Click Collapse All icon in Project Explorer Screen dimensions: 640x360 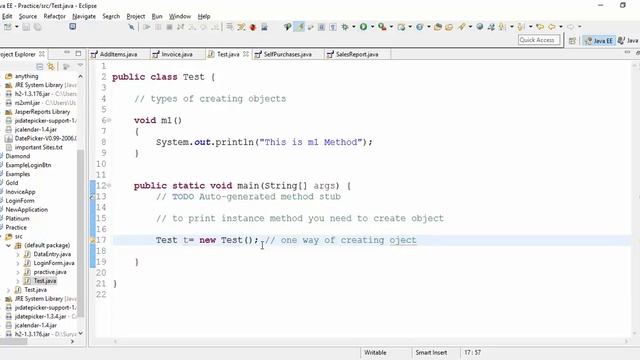(x=40, y=66)
